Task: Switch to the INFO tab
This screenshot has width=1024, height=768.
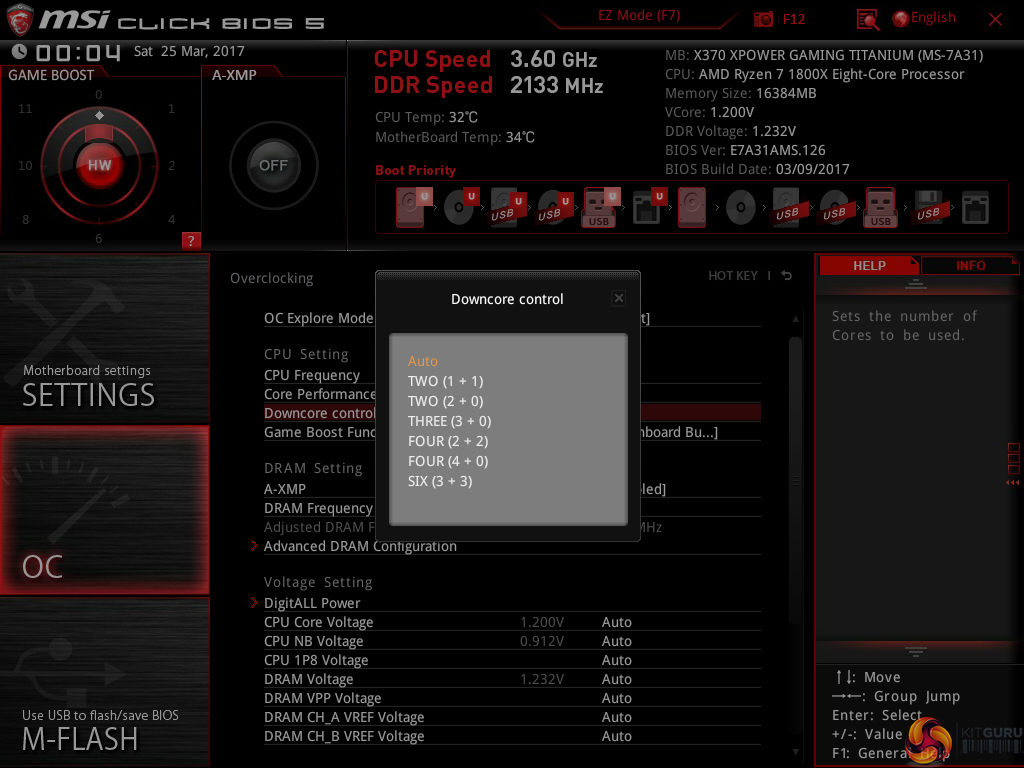Action: pos(970,265)
